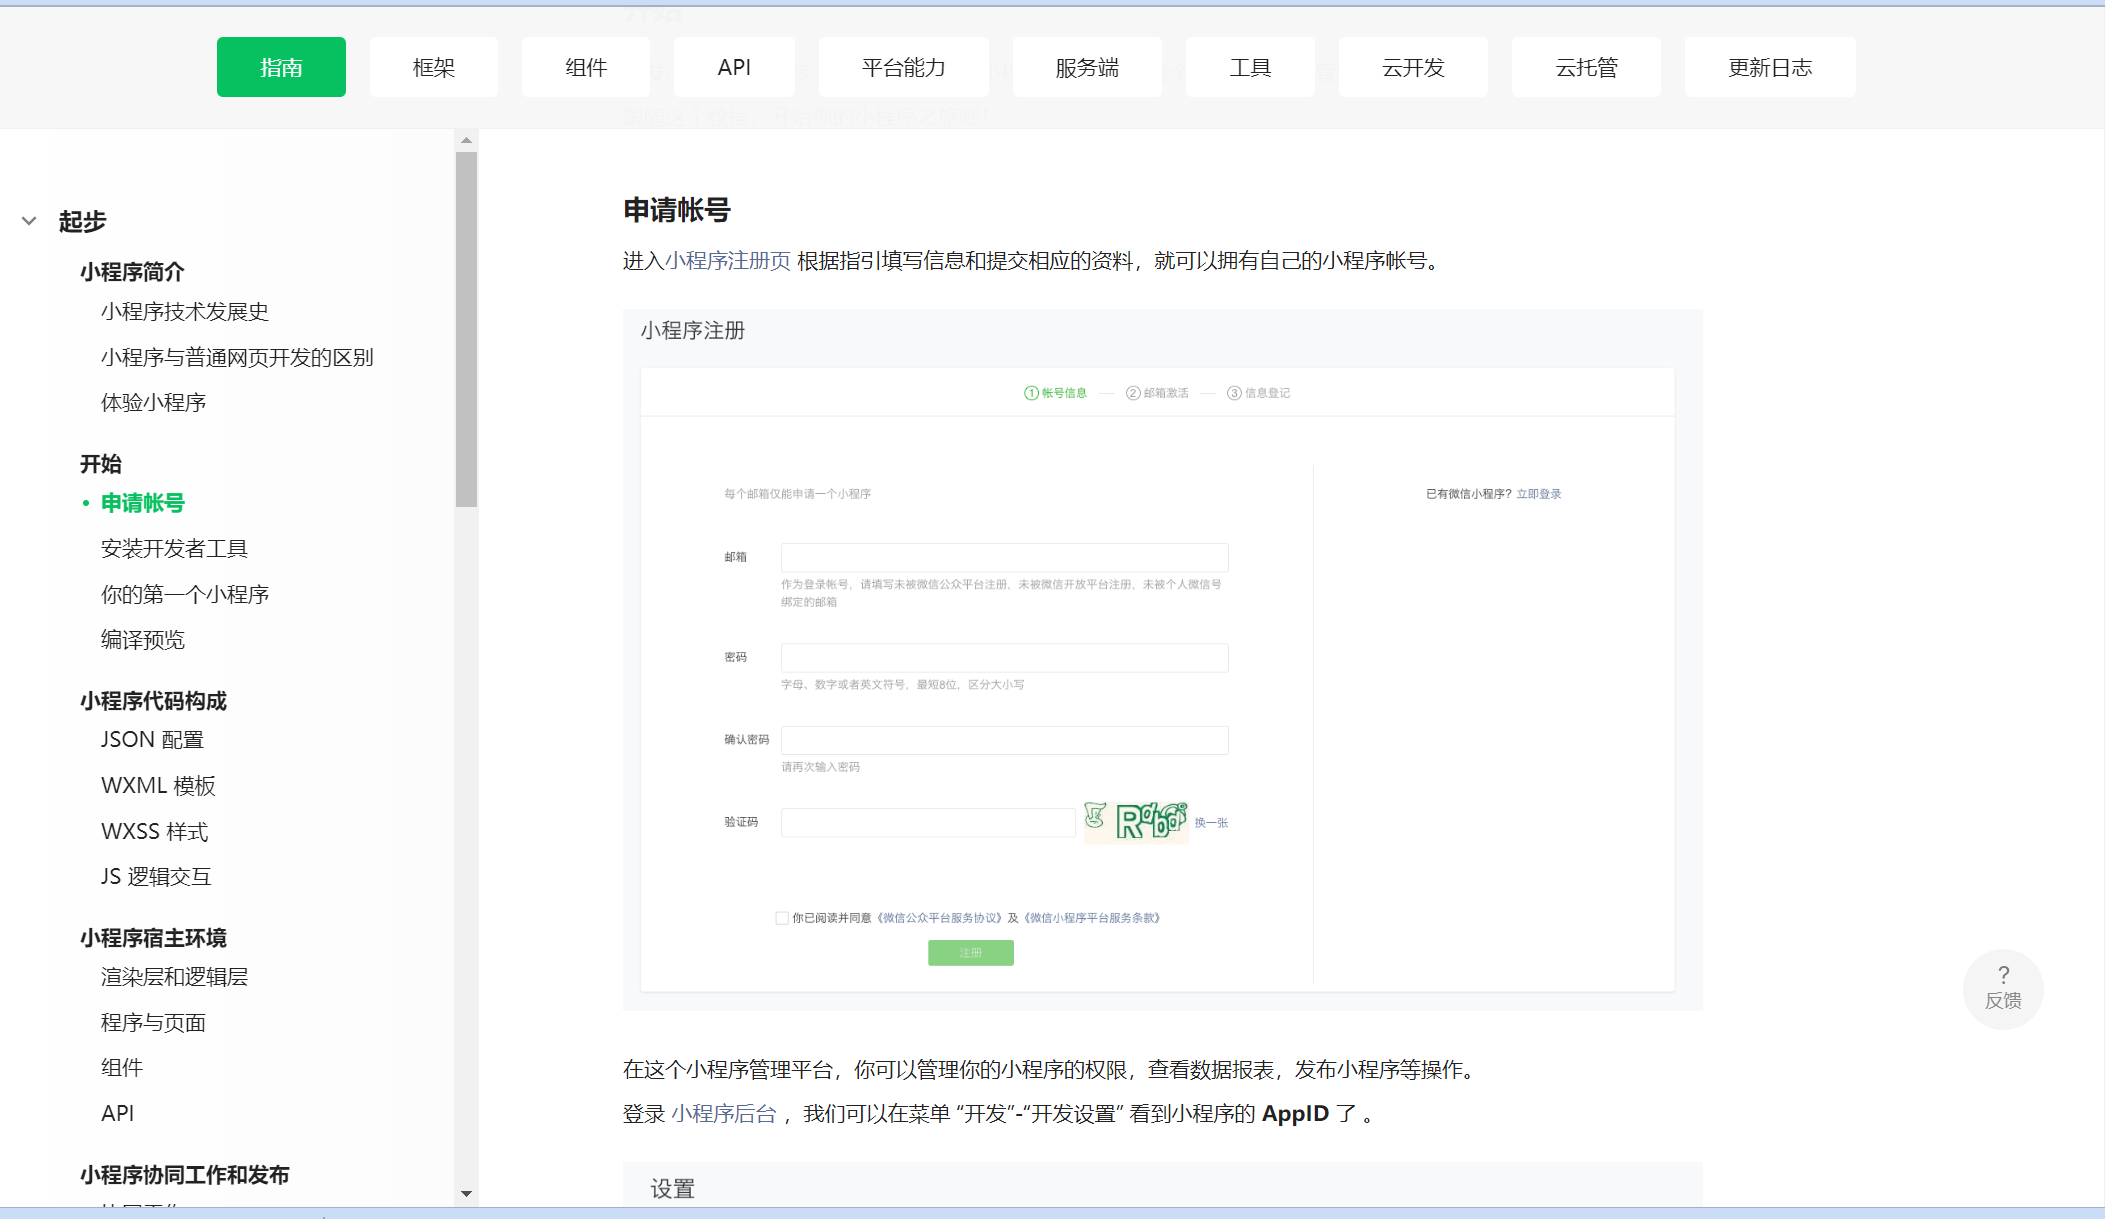Open JSON 配置 sidebar entry
The image size is (2105, 1219).
click(x=152, y=740)
